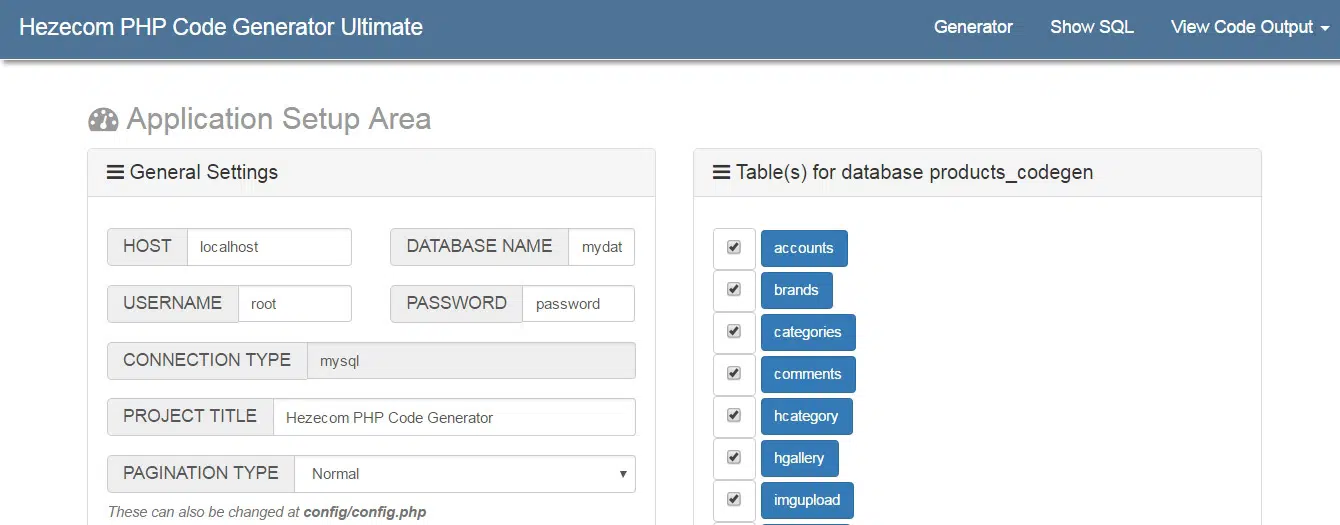1340x525 pixels.
Task: Click the accounts table button
Action: point(803,248)
